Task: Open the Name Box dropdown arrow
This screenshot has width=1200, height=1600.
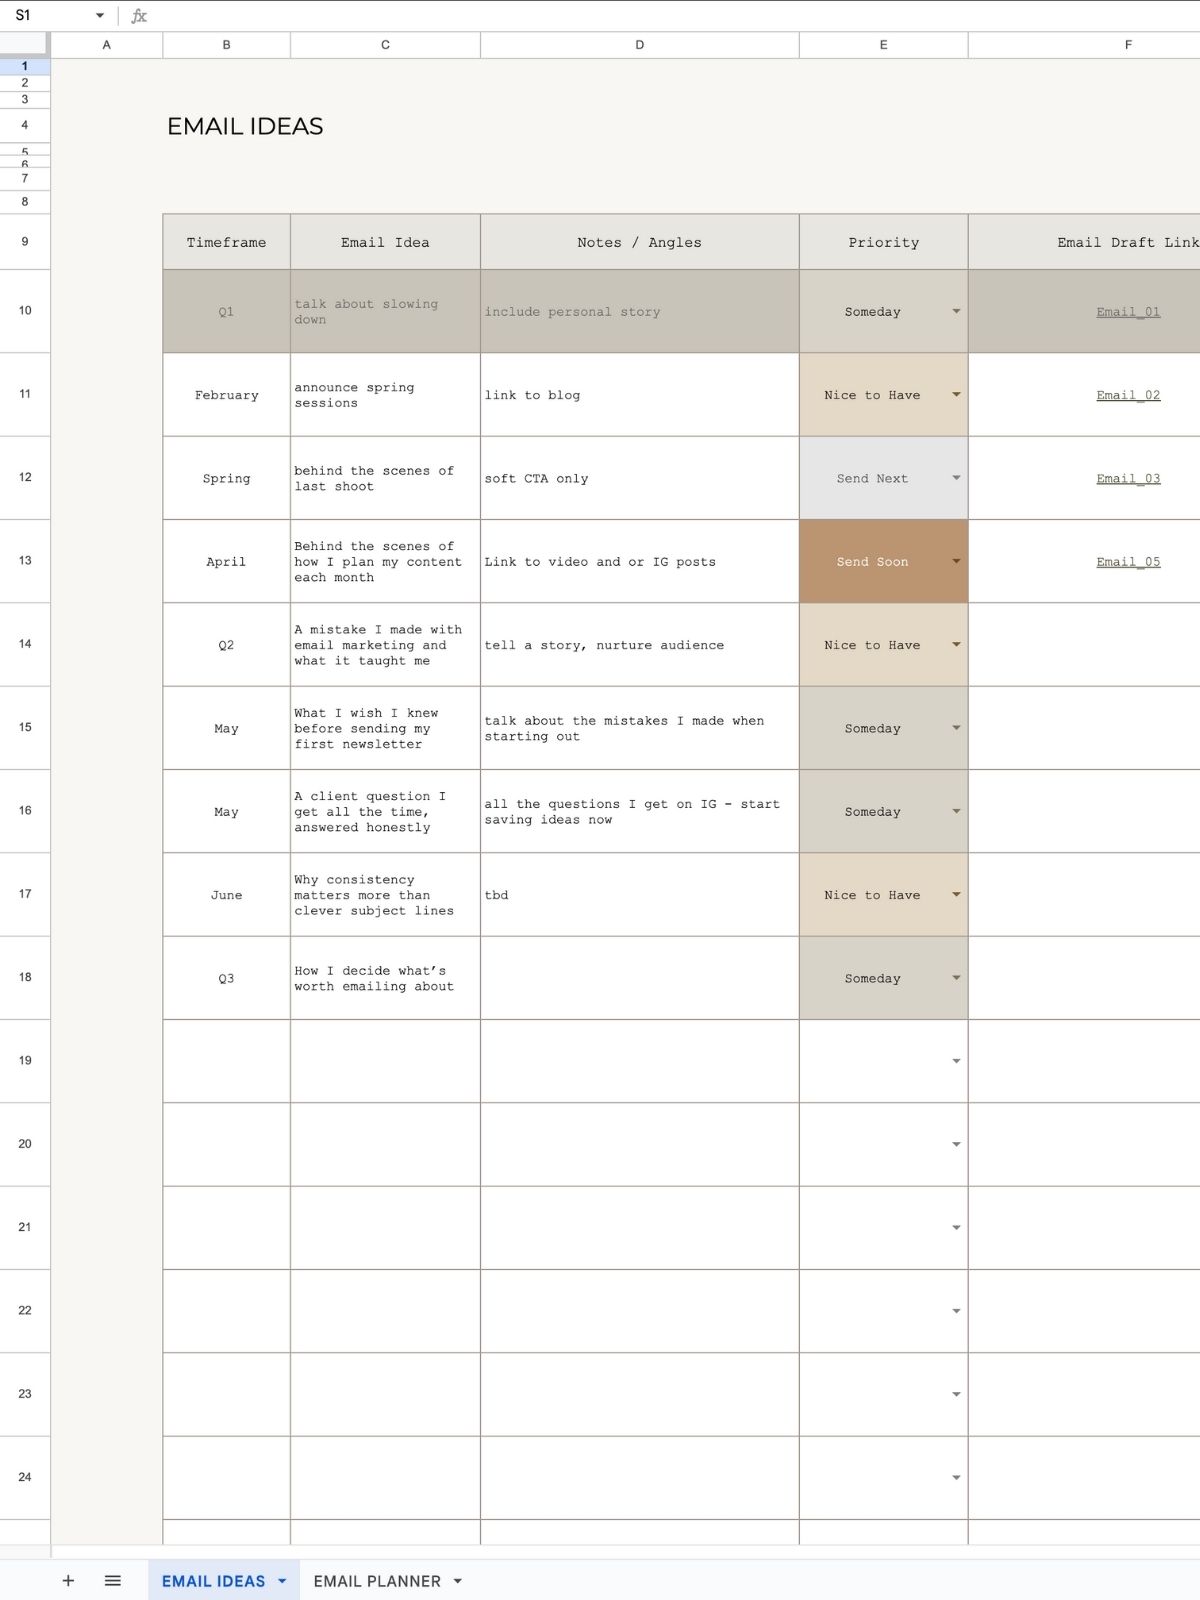Action: [100, 16]
